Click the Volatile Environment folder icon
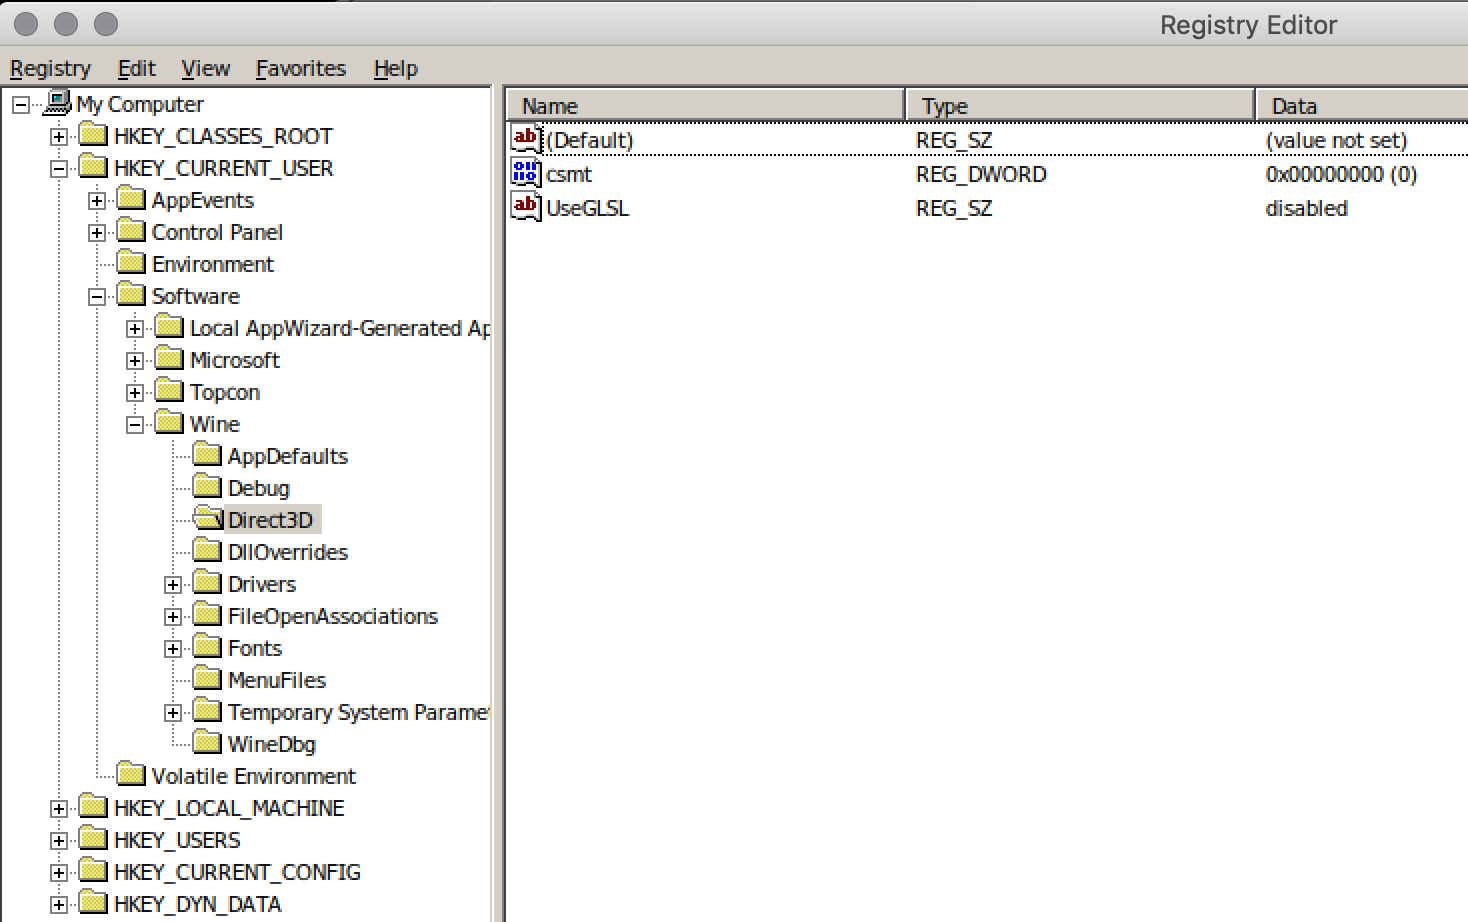 coord(131,775)
